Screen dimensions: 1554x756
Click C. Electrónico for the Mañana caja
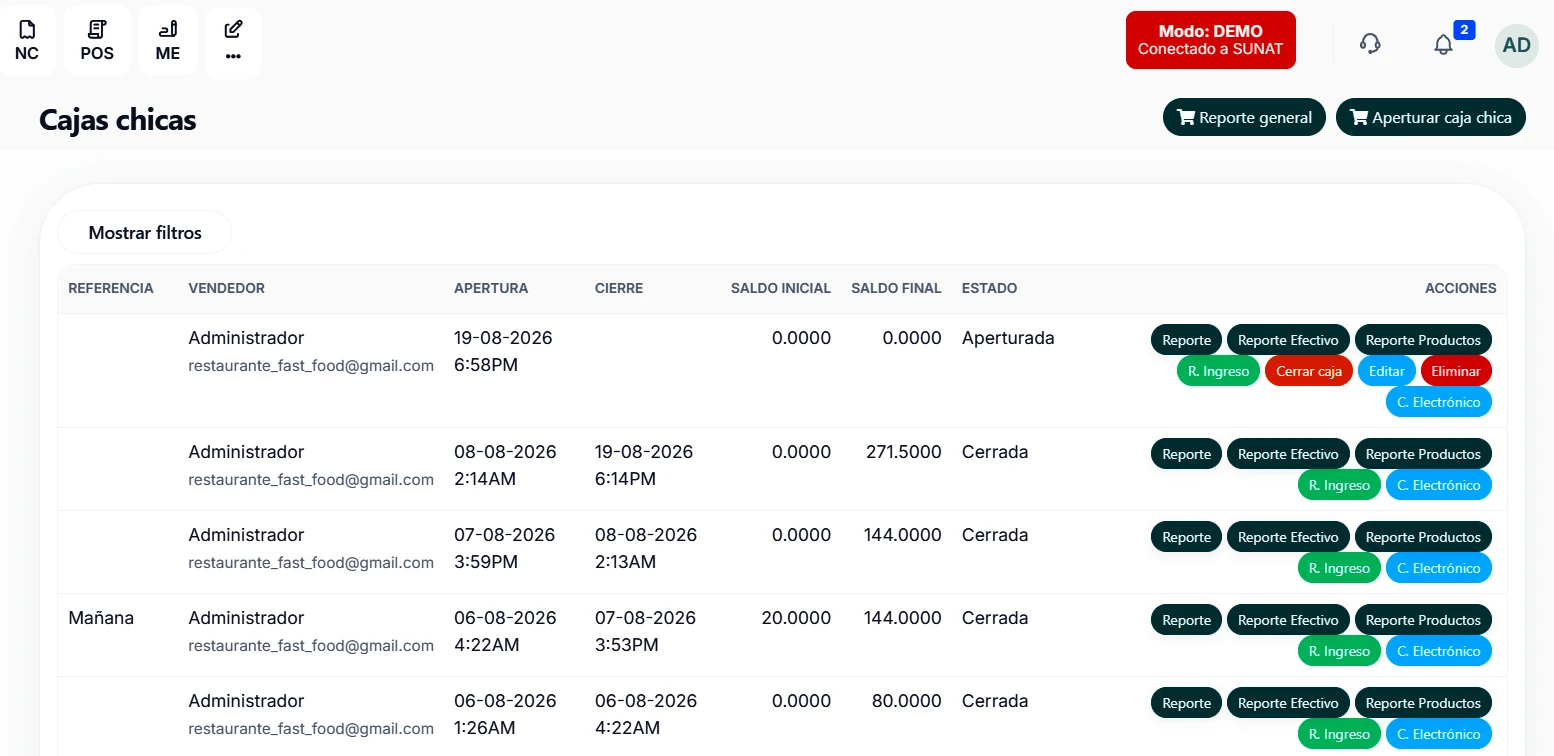(x=1439, y=651)
